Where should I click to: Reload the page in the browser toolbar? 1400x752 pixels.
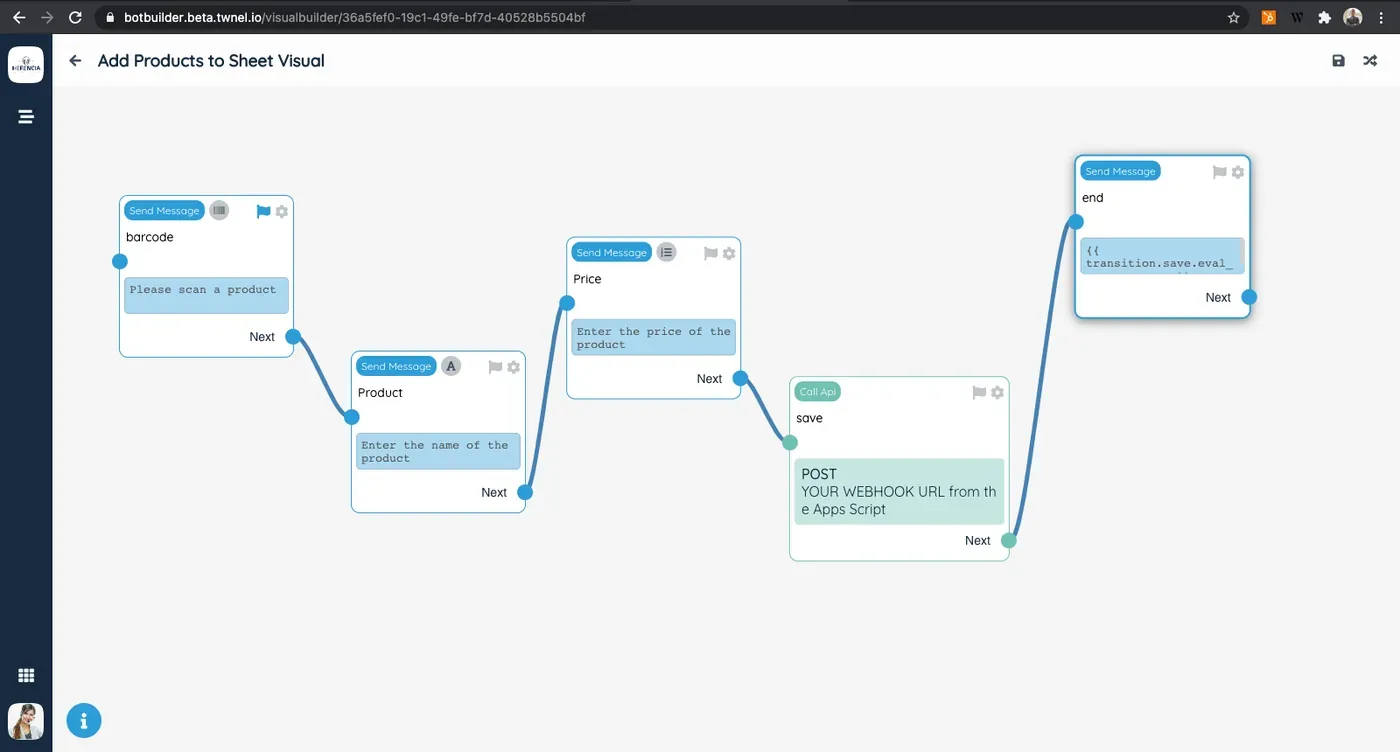(76, 17)
